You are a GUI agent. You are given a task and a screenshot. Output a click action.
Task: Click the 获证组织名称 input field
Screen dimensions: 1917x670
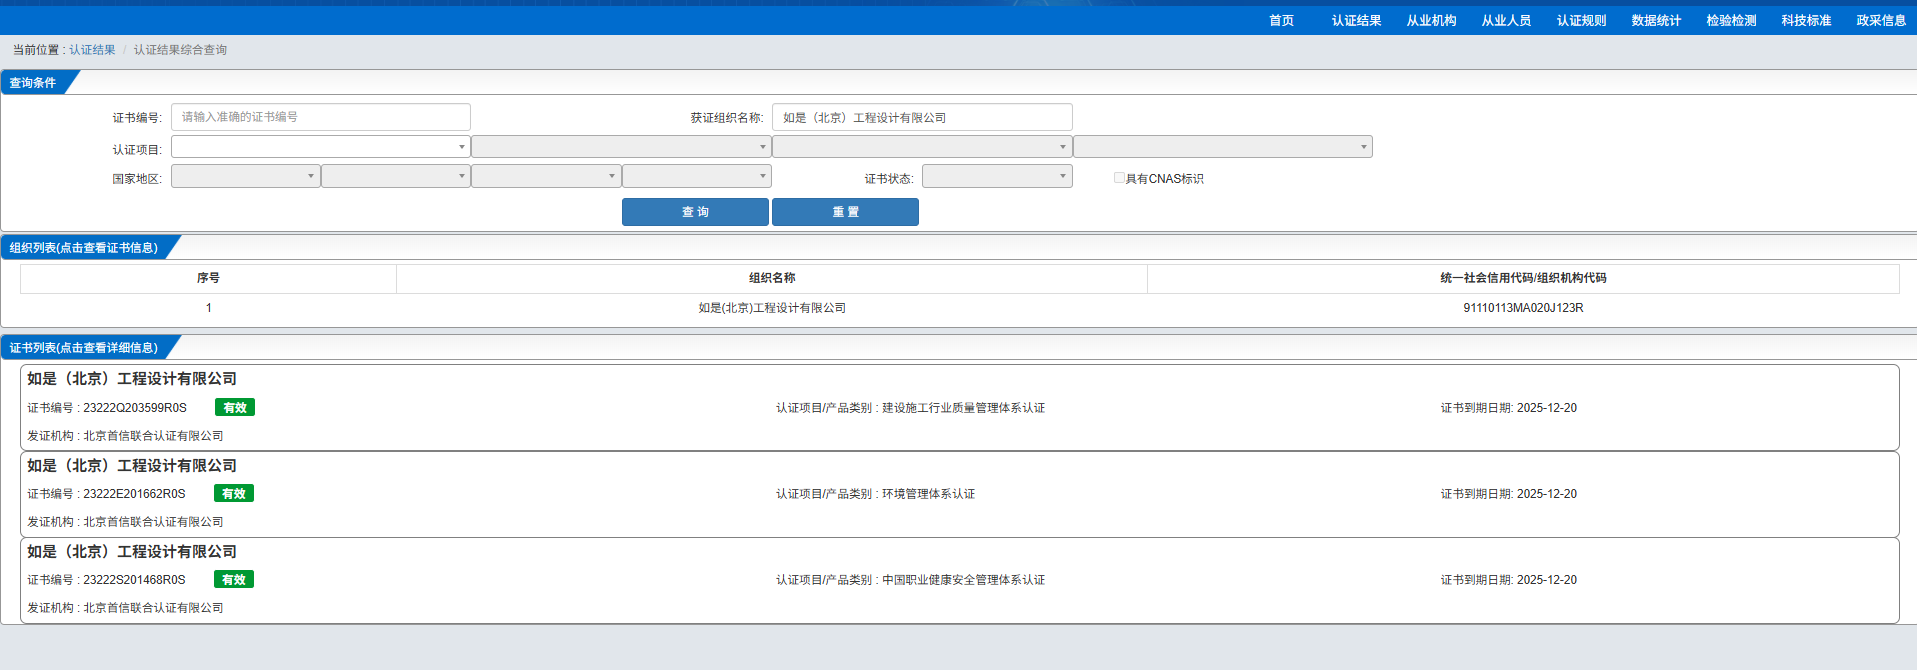coord(921,117)
